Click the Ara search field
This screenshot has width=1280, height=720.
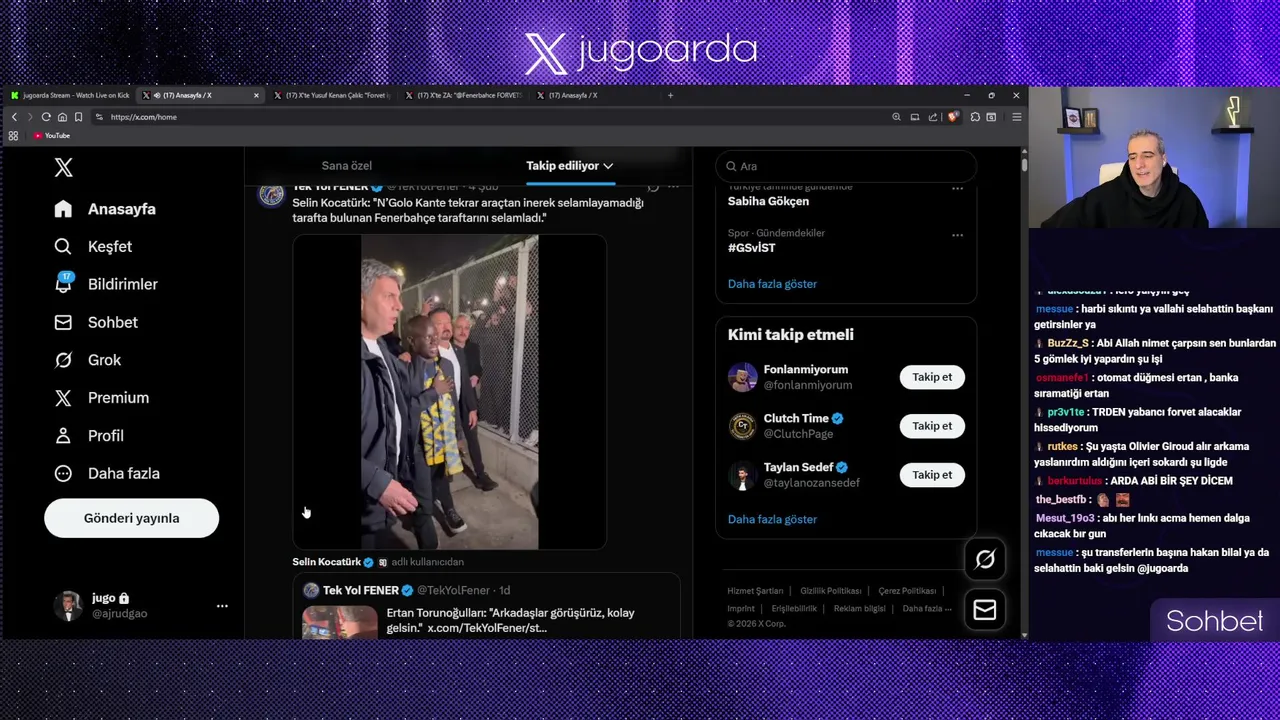846,166
